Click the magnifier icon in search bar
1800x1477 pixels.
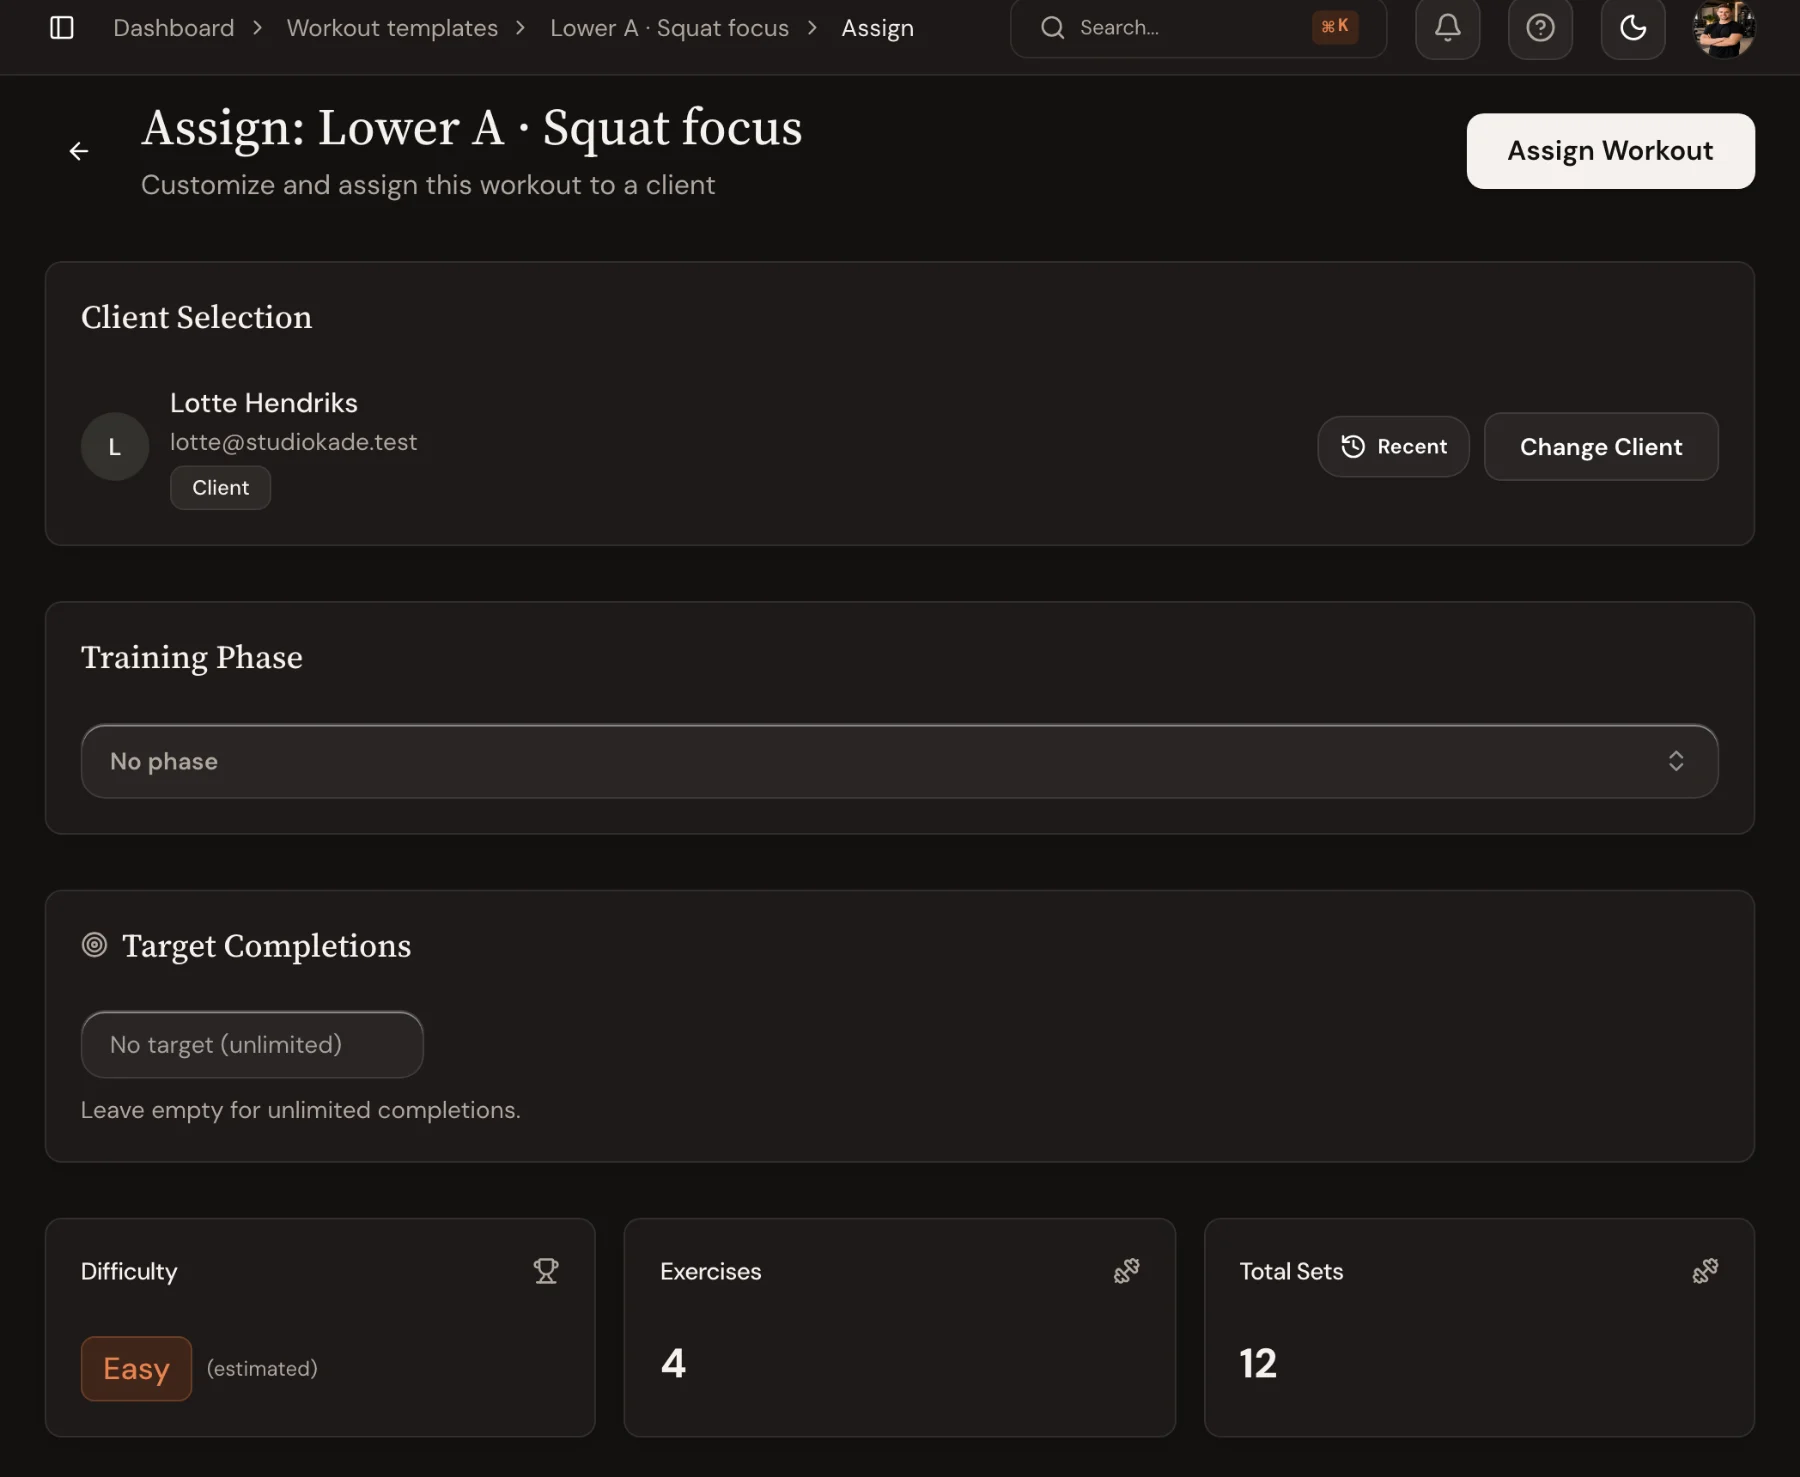(x=1052, y=28)
